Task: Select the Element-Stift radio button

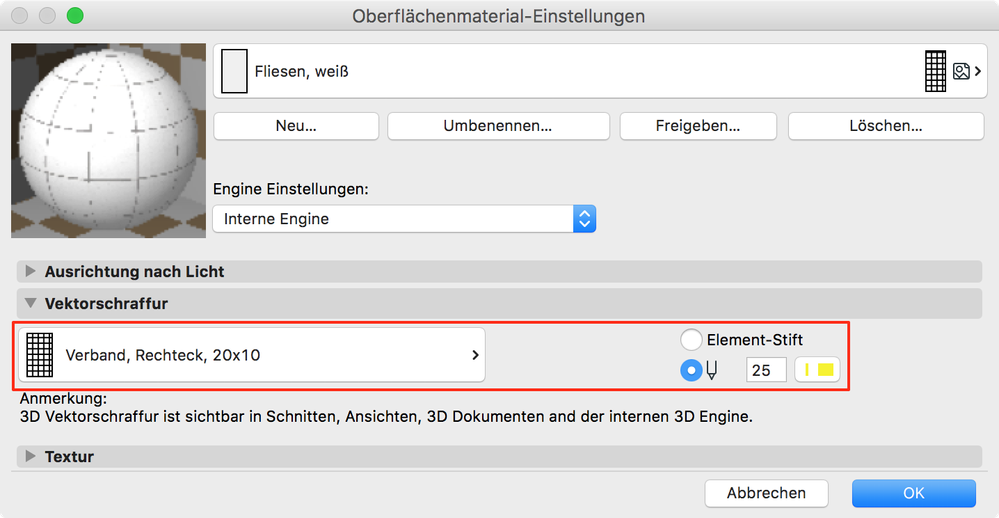Action: coord(691,340)
